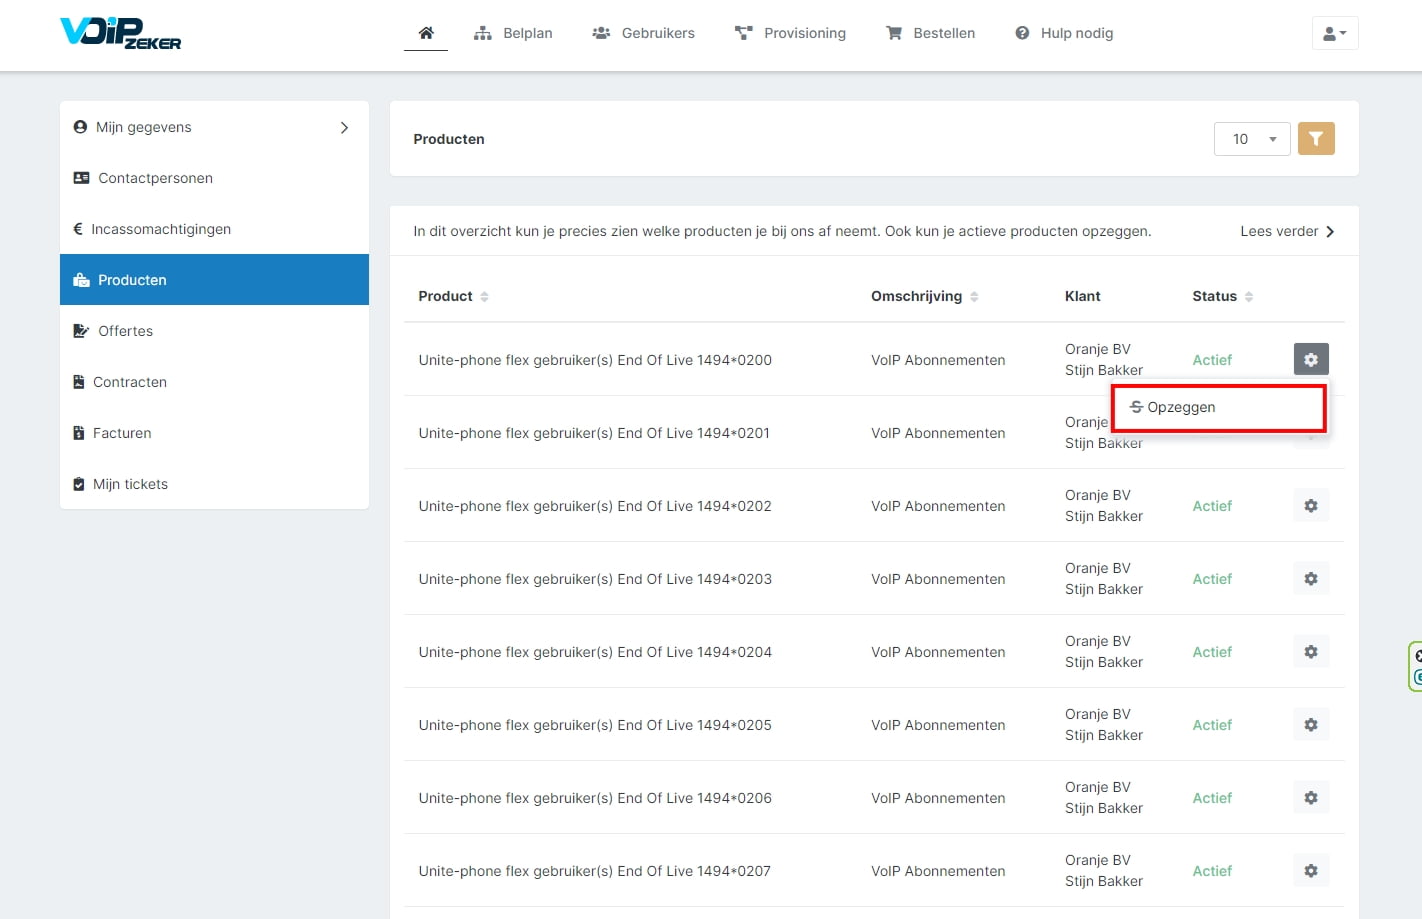Click product name ending 1494*0202

click(x=595, y=506)
